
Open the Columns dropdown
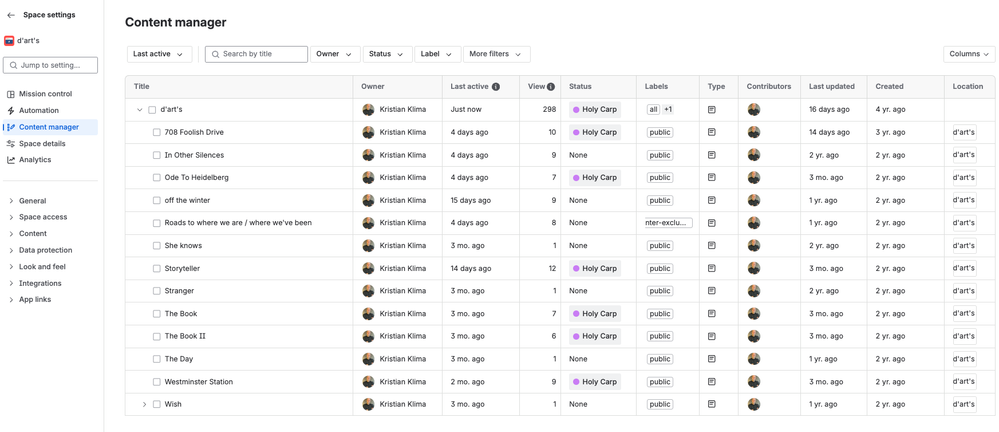click(969, 54)
